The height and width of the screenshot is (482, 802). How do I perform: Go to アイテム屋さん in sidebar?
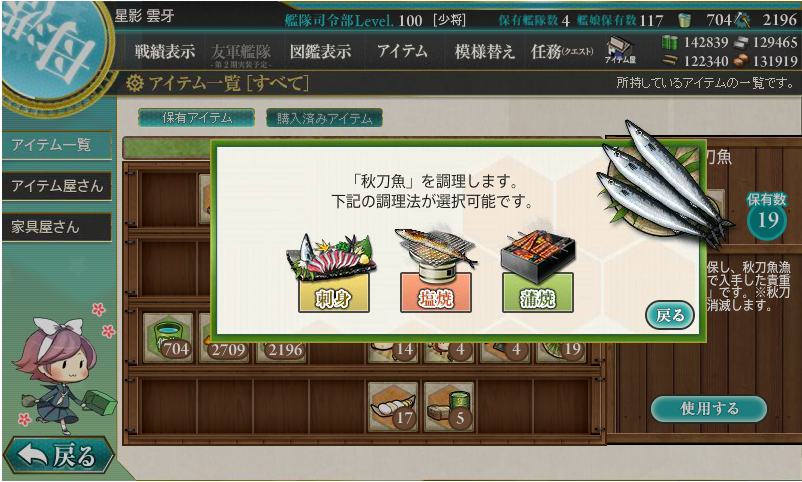[x=57, y=186]
